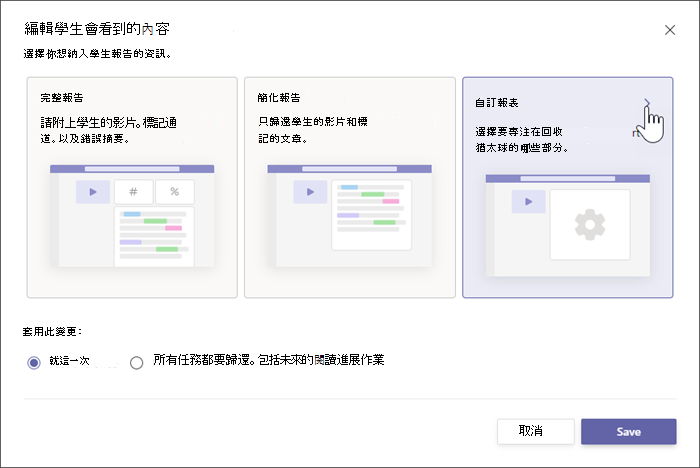The height and width of the screenshot is (468, 700).
Task: Select the 就這一次 radio button
Action: [x=34, y=362]
